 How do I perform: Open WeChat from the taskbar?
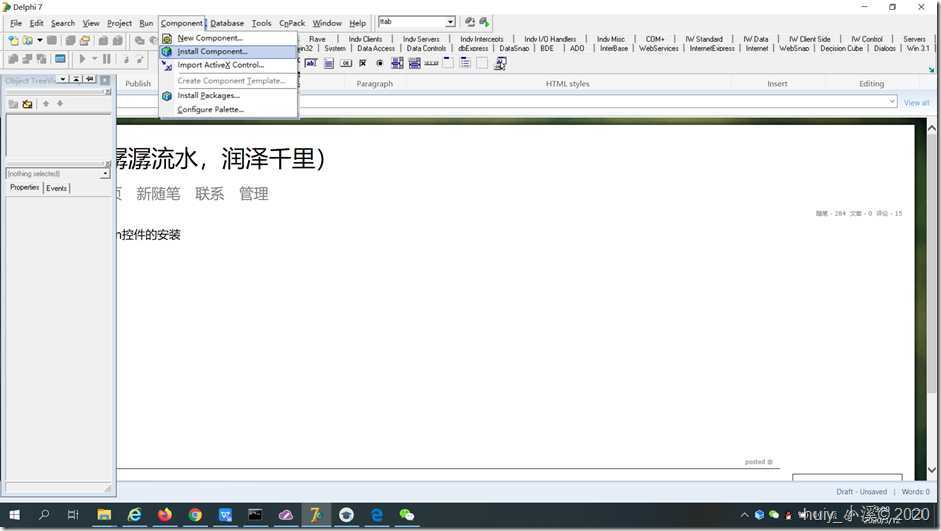click(x=406, y=515)
